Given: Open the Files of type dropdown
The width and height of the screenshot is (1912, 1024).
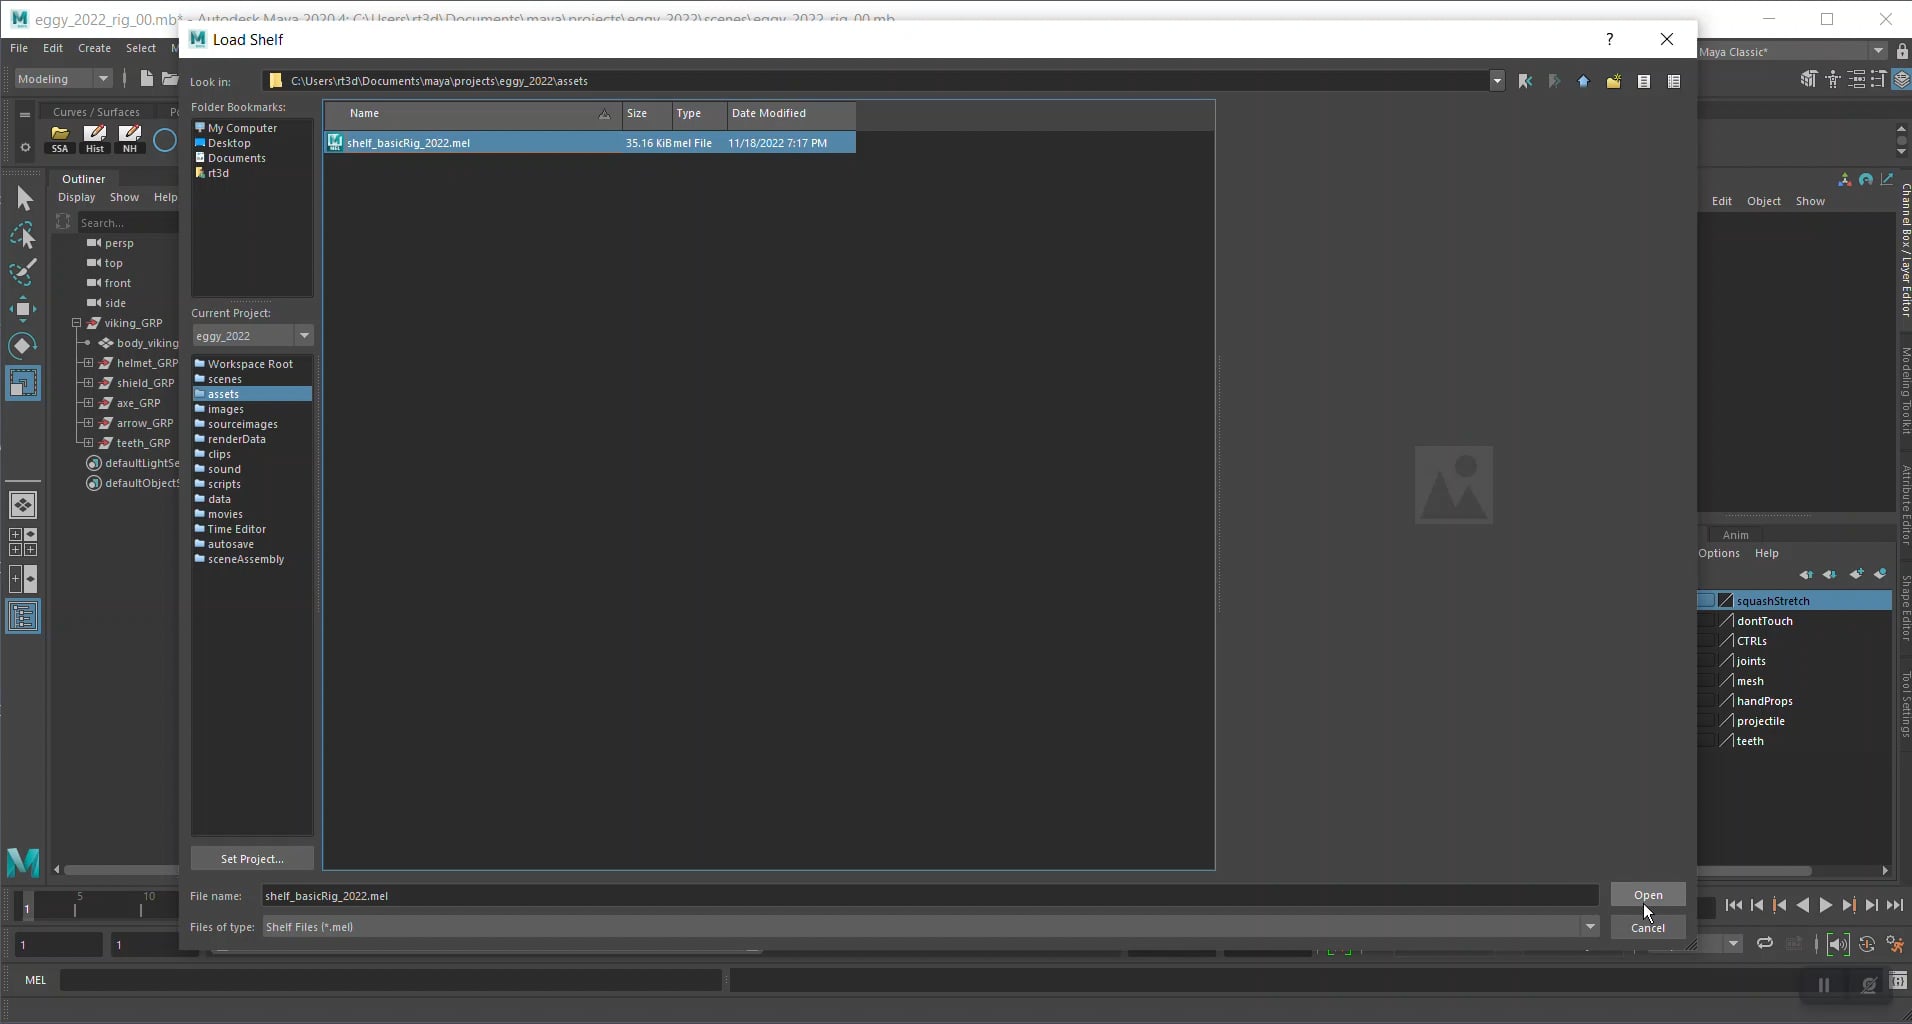Looking at the screenshot, I should [1589, 927].
